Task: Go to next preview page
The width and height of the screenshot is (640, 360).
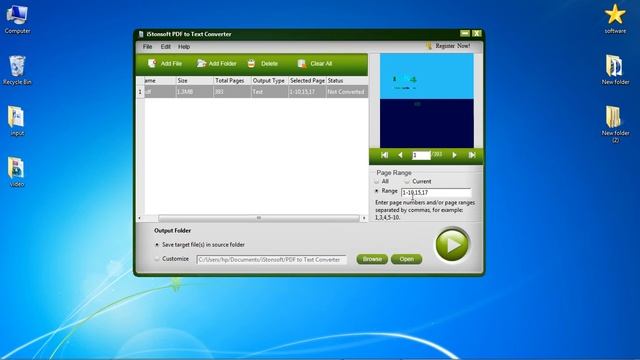Action: 454,155
